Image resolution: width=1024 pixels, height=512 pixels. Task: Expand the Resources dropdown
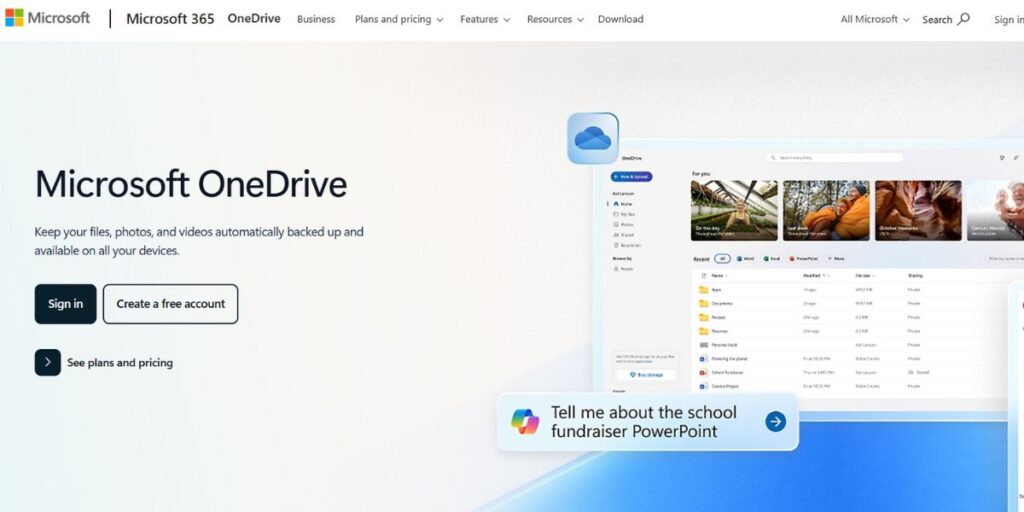coord(555,20)
